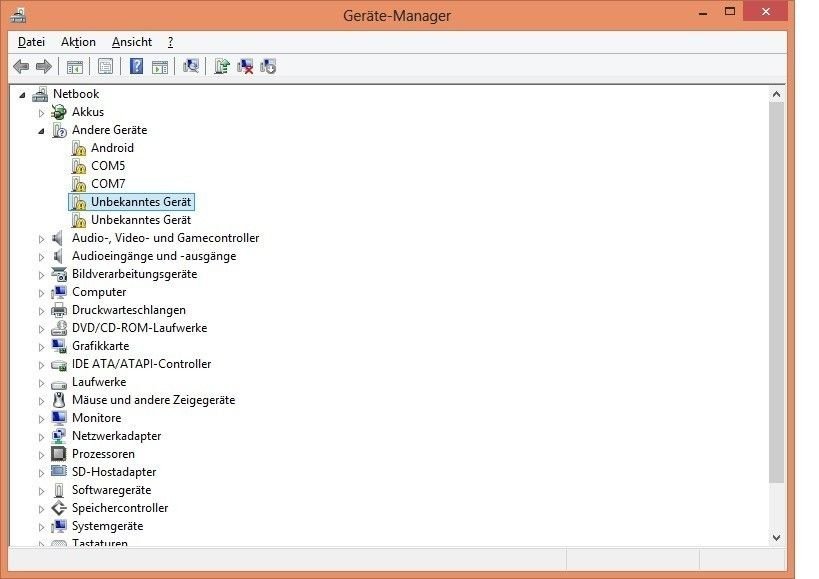The width and height of the screenshot is (819, 579).
Task: Expand the Akkus category
Action: pos(41,113)
